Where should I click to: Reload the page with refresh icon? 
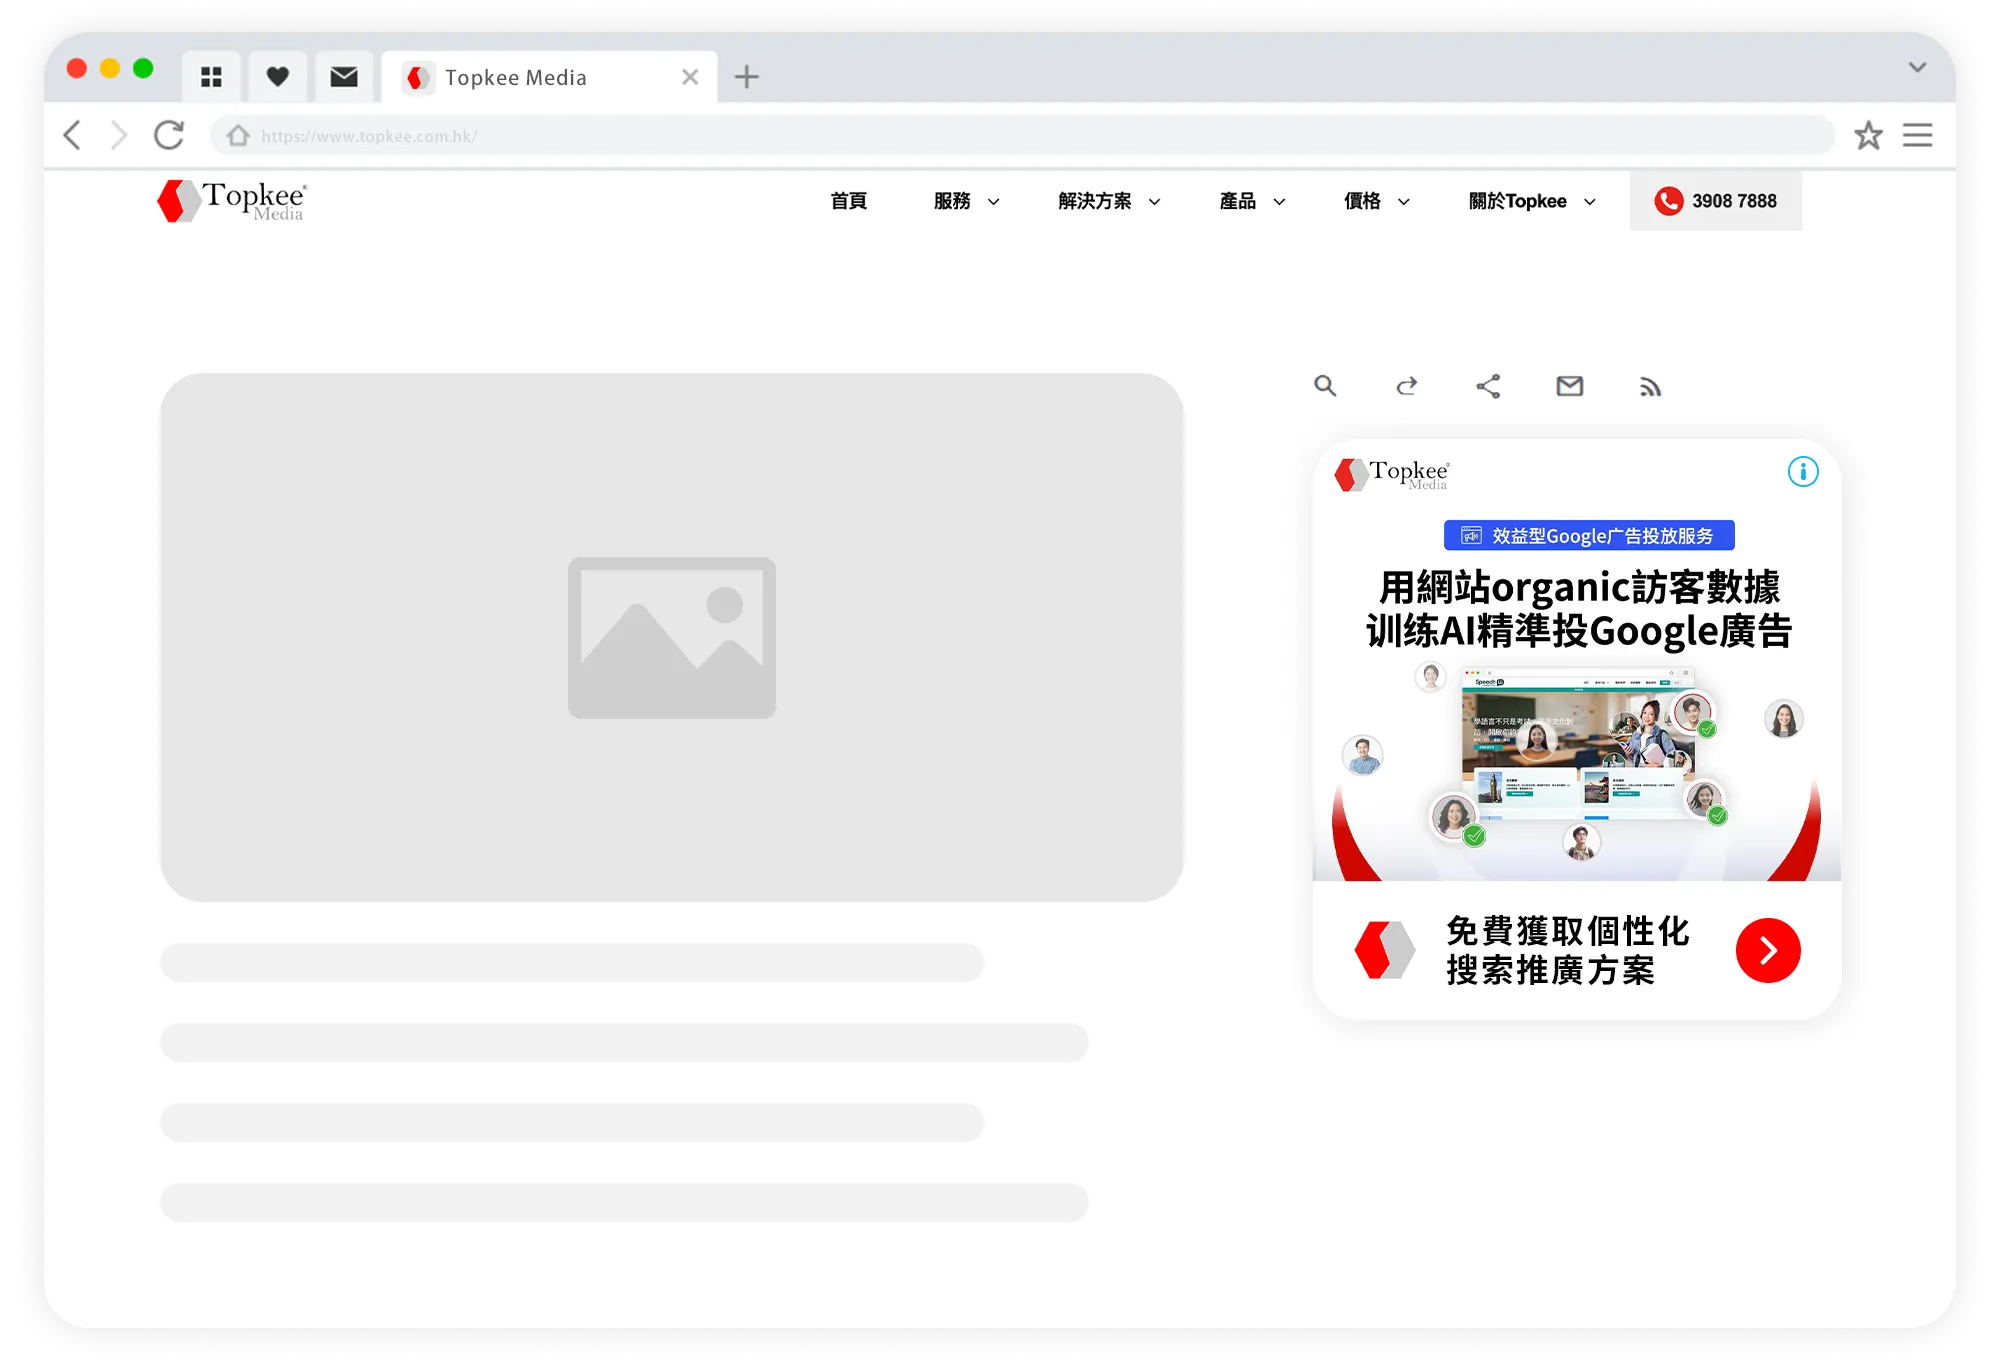tap(169, 135)
